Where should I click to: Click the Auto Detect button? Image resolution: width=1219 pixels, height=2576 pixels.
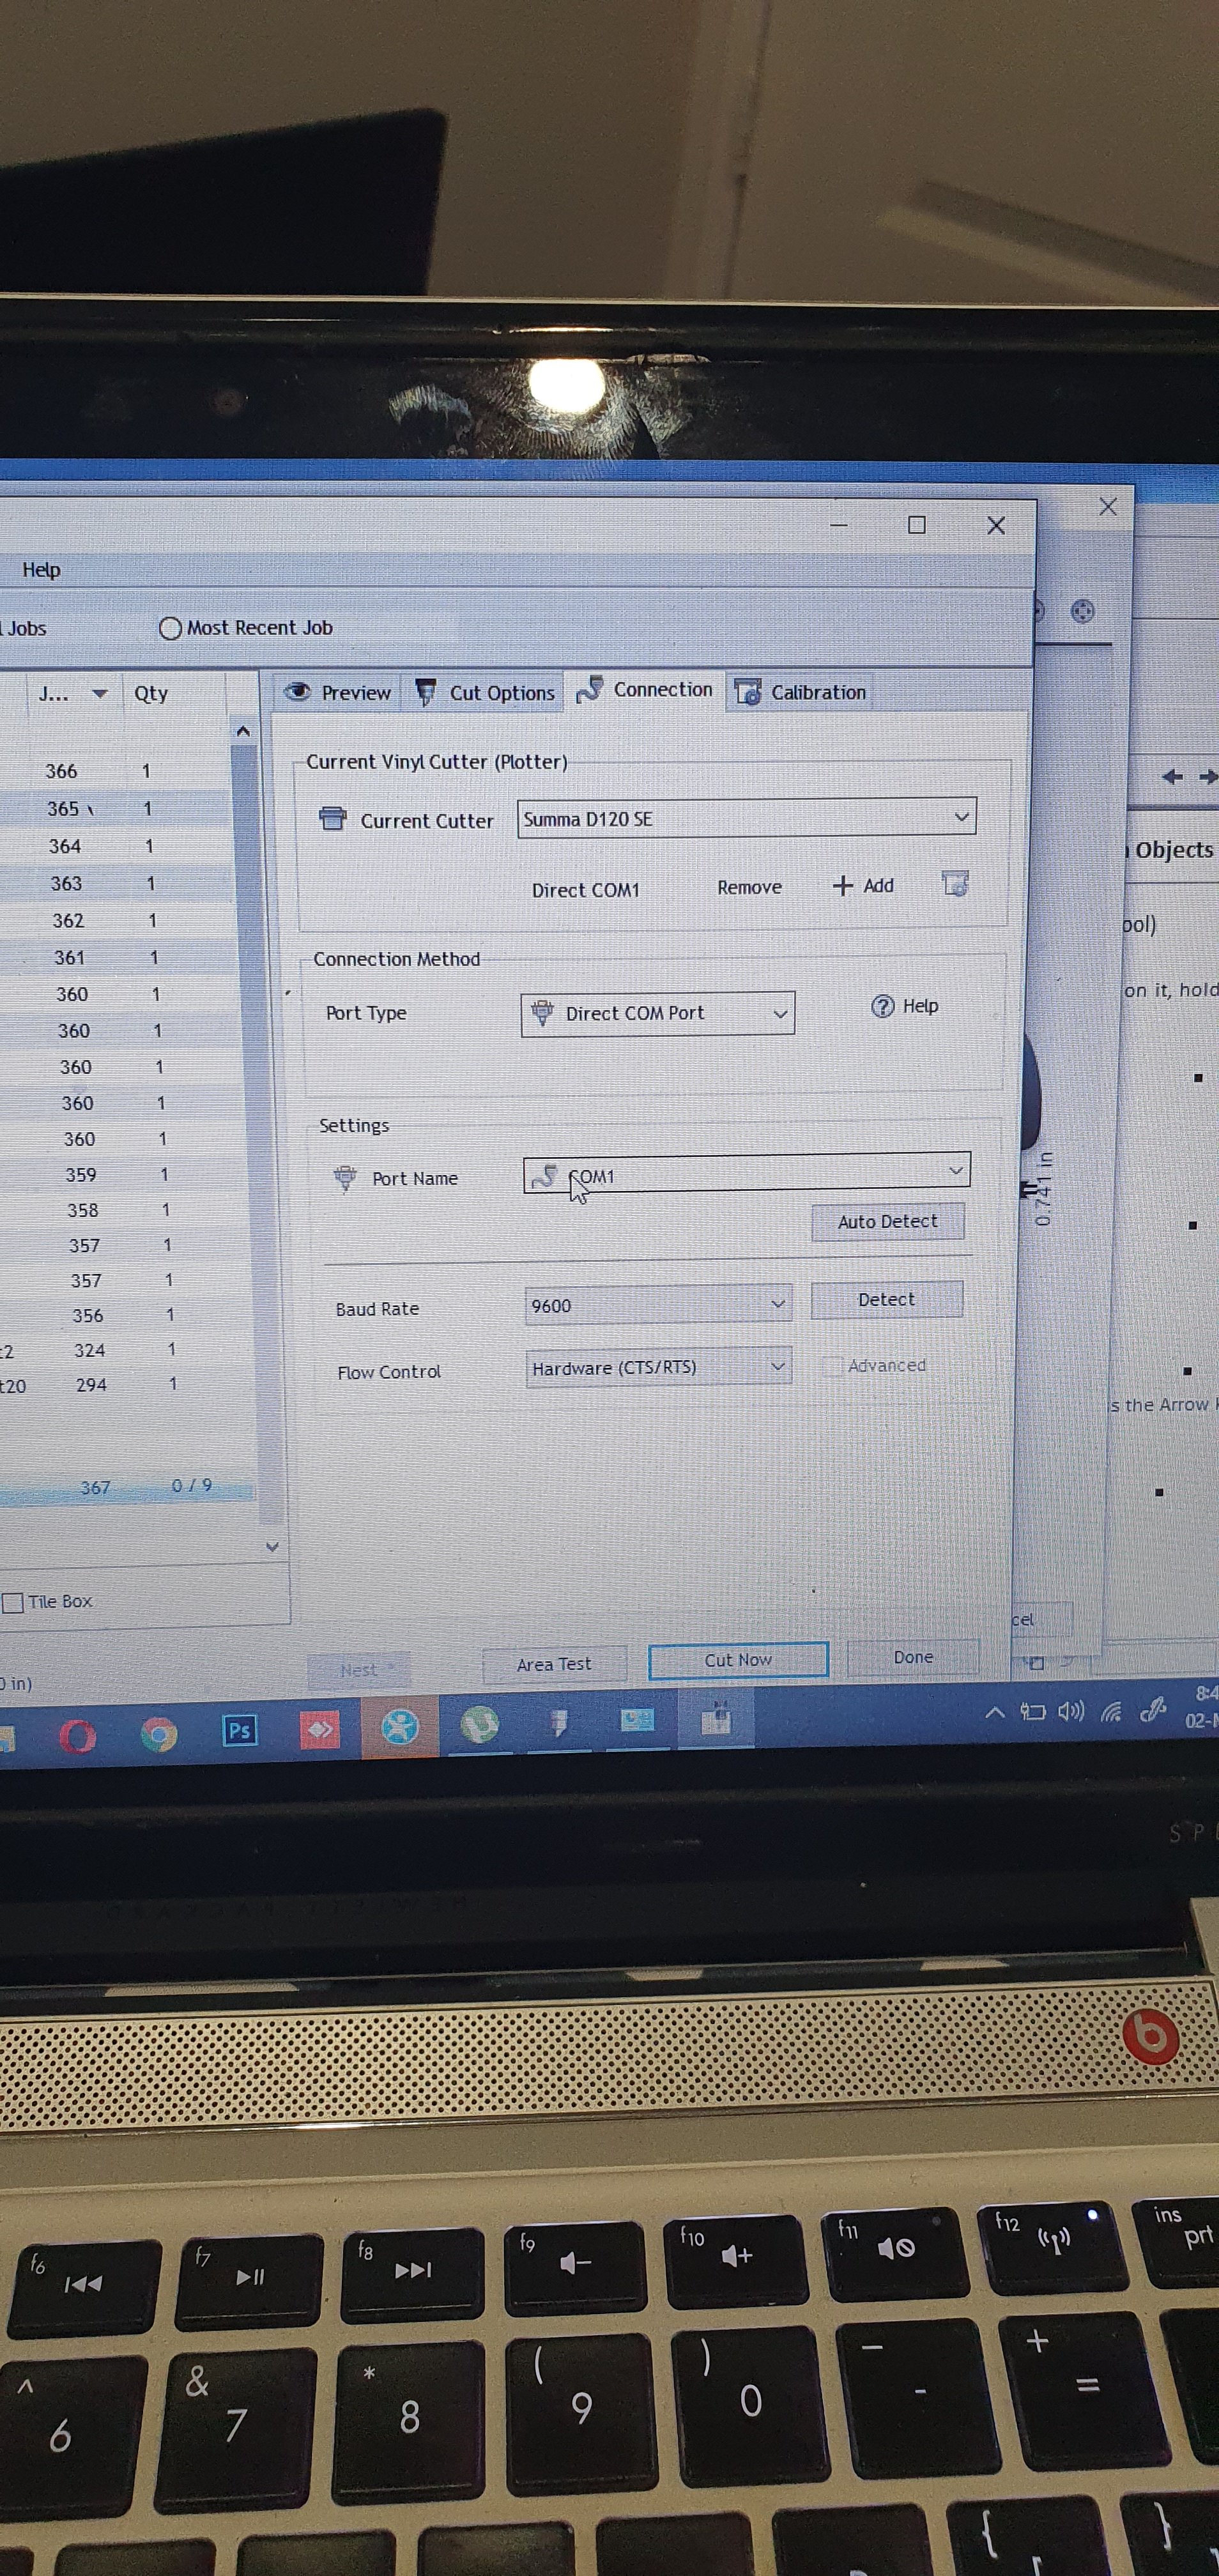tap(888, 1221)
